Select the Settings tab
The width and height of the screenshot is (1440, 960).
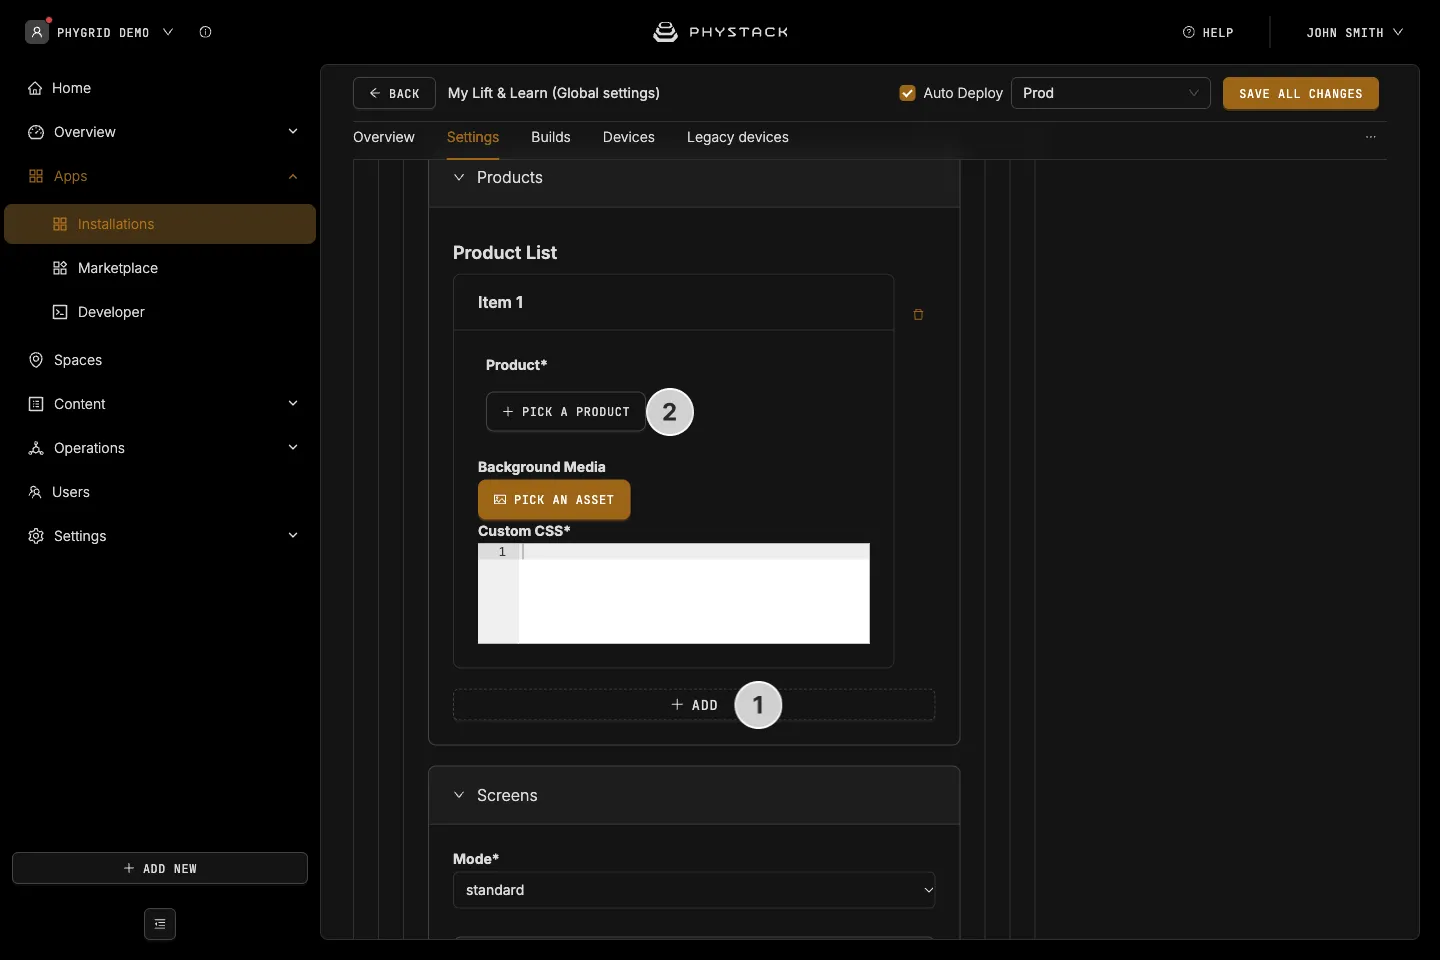[x=473, y=137]
